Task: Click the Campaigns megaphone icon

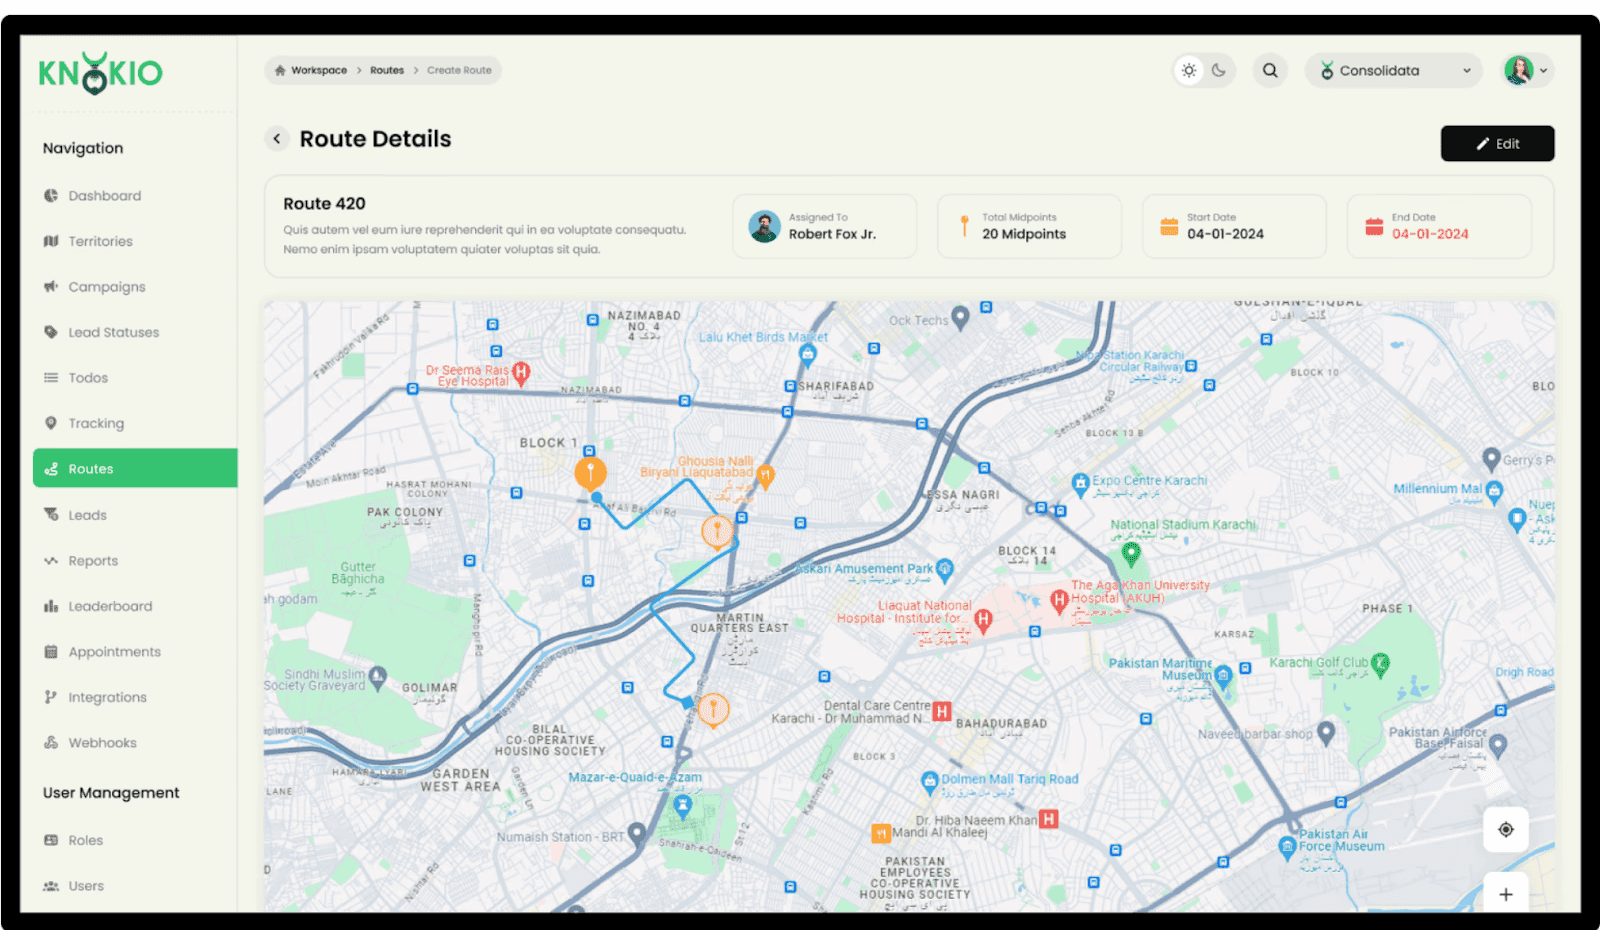Action: click(51, 287)
